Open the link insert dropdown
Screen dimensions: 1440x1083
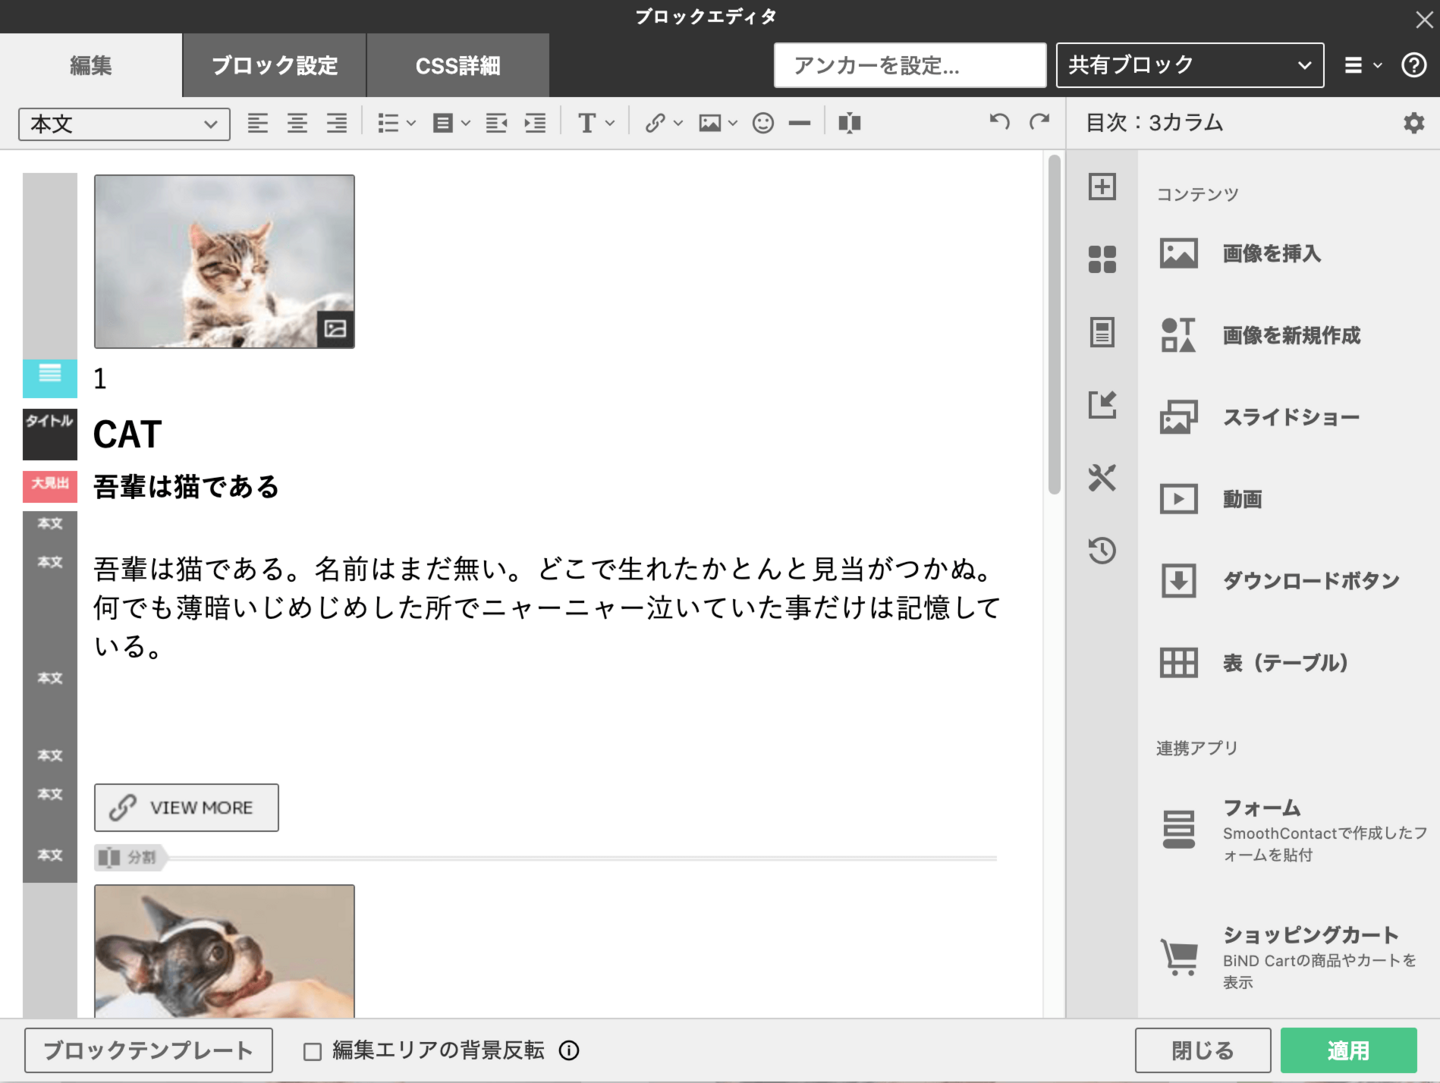pos(664,123)
